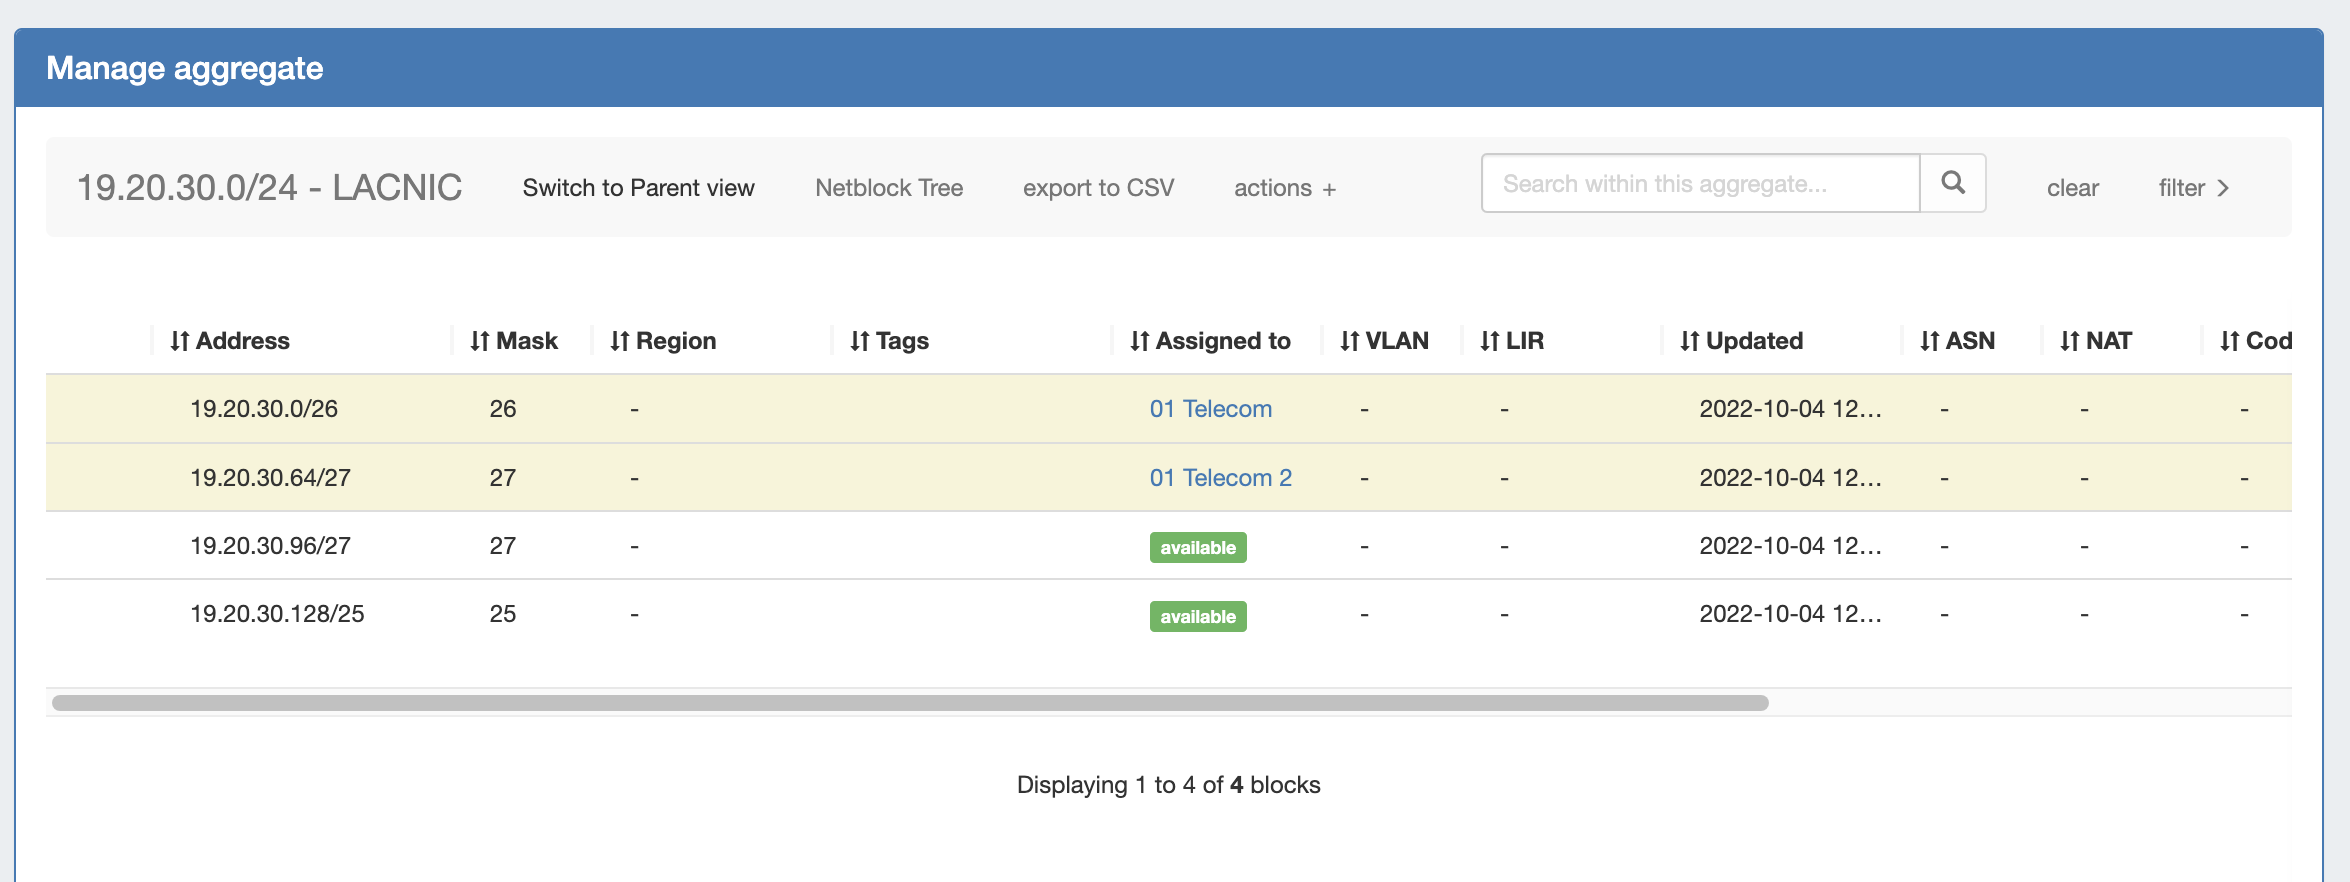
Task: Open the Netblock Tree view
Action: [889, 188]
